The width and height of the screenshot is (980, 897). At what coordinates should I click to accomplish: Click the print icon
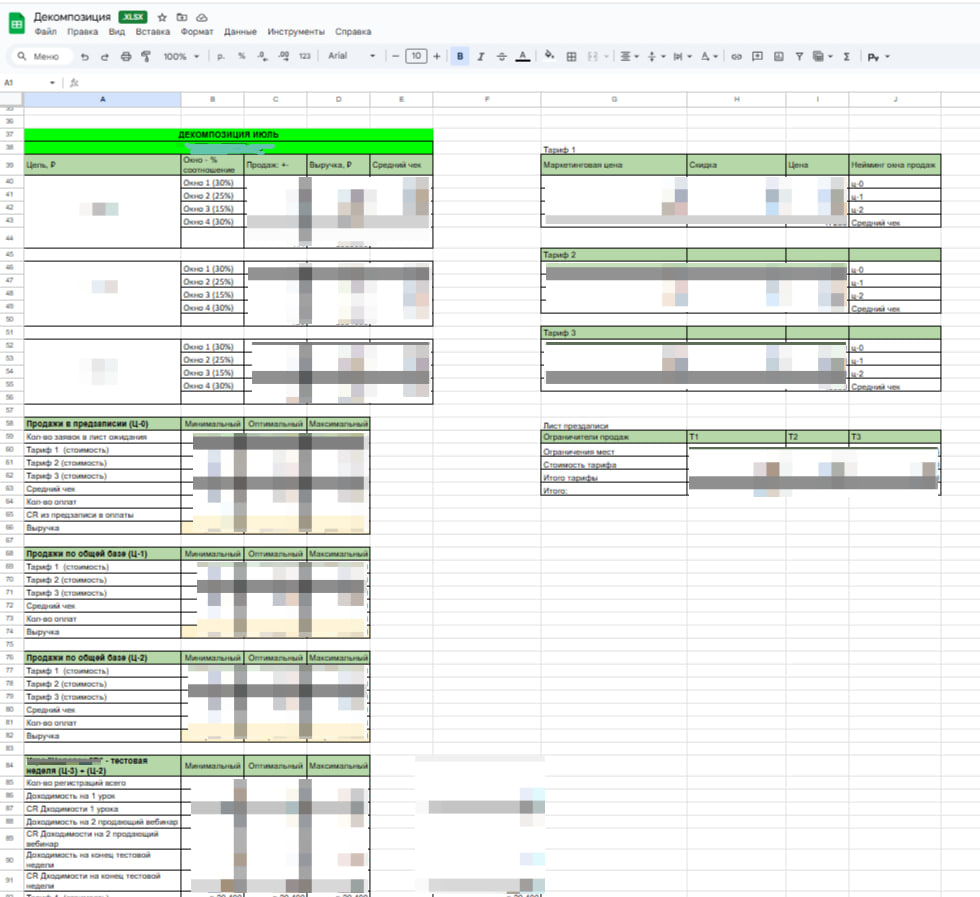click(x=125, y=57)
